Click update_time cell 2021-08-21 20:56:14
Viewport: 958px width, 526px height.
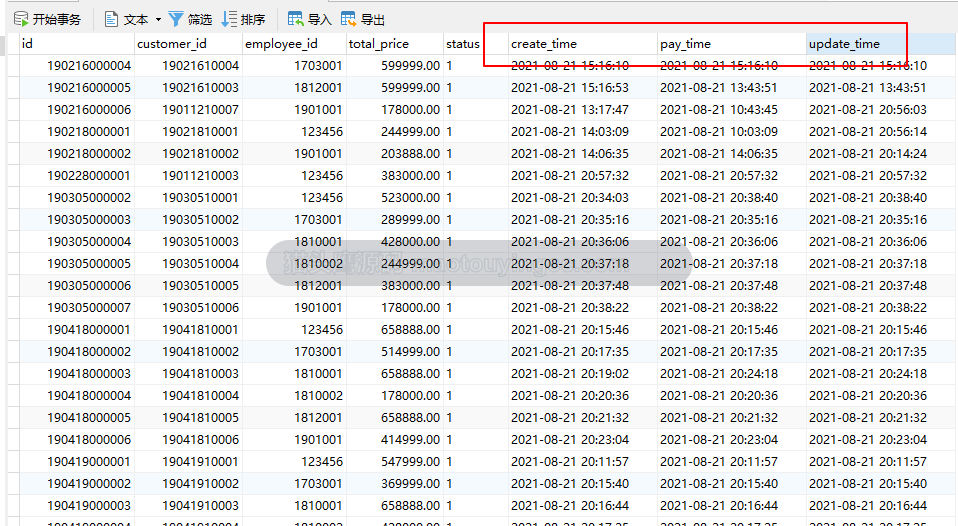881,132
